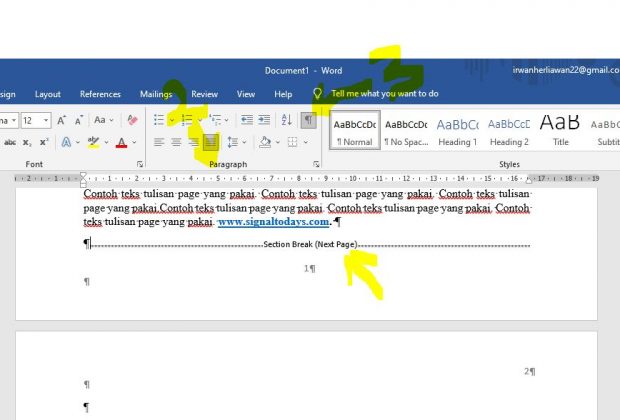
Task: Apply the Title style
Action: pos(560,131)
